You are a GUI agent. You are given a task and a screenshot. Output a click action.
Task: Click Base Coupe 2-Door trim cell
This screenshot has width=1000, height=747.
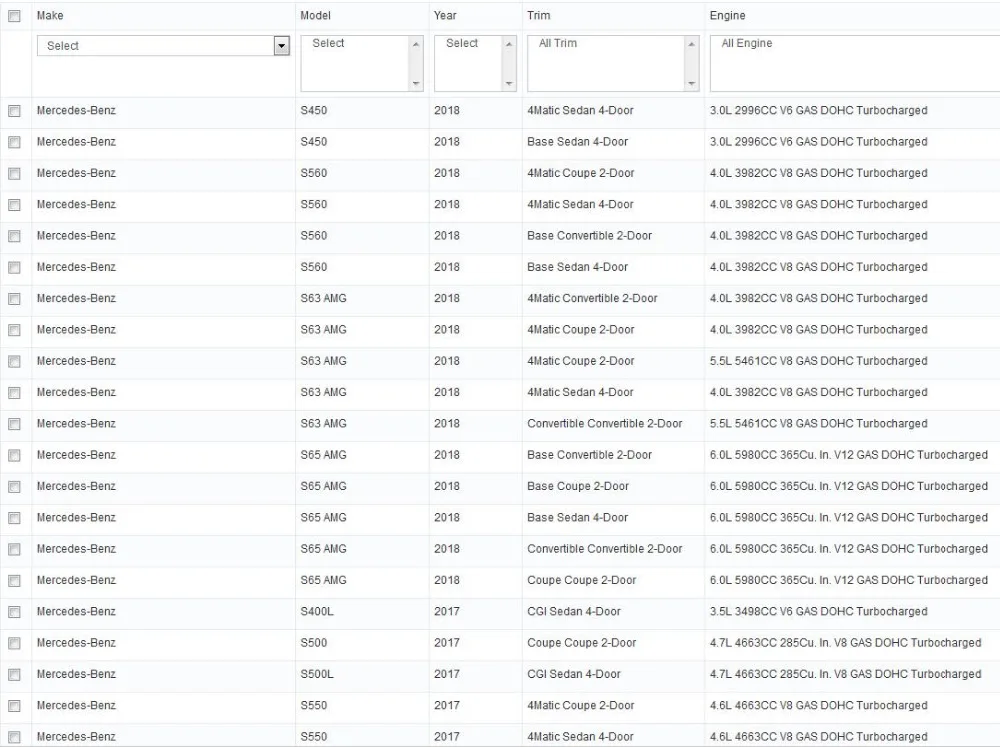pyautogui.click(x=578, y=486)
